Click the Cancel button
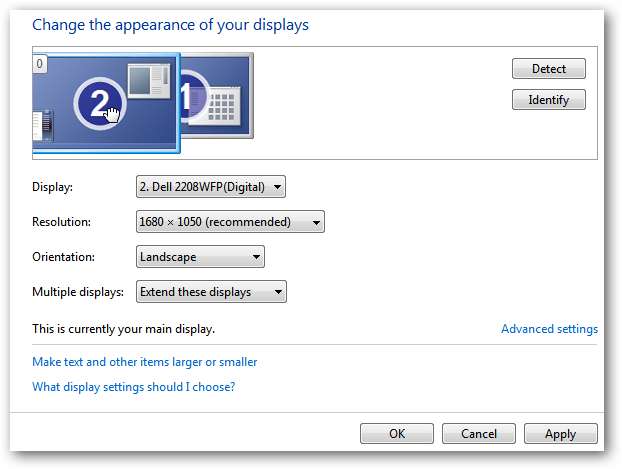Screen dimensions: 622x469 click(479, 434)
